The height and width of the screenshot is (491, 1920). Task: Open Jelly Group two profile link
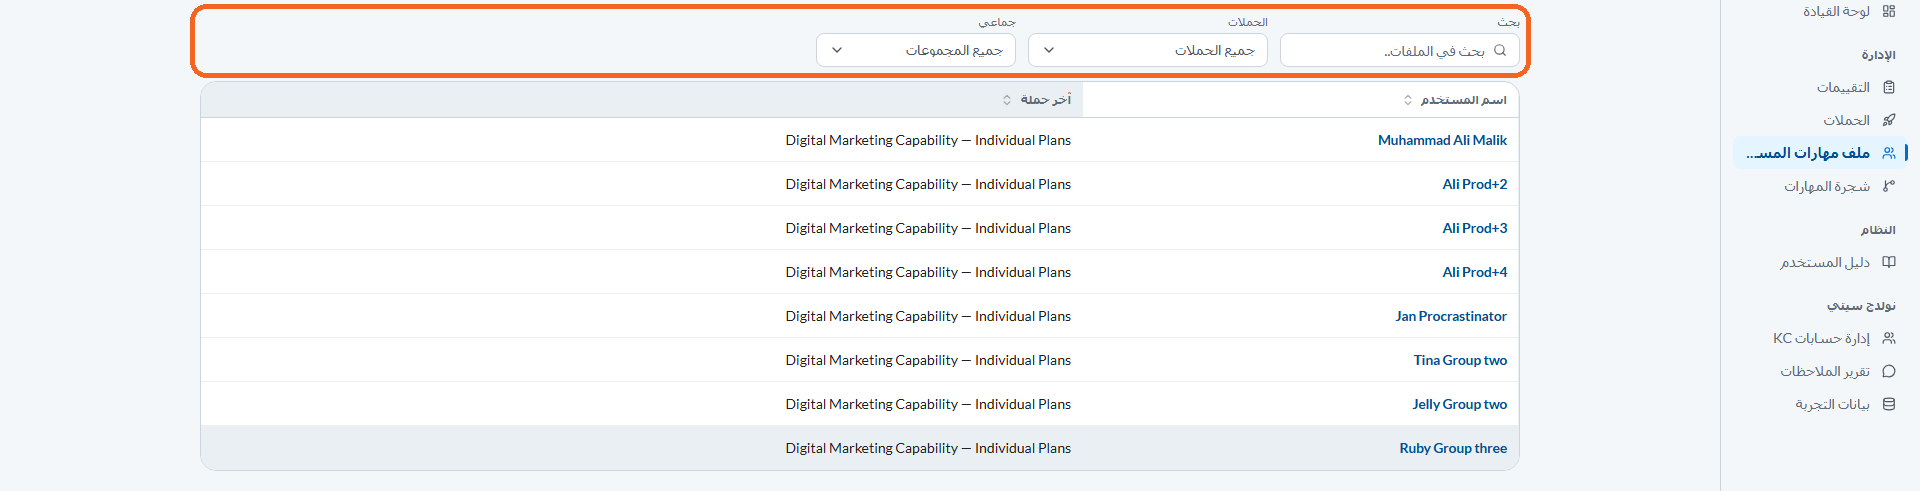(1460, 404)
